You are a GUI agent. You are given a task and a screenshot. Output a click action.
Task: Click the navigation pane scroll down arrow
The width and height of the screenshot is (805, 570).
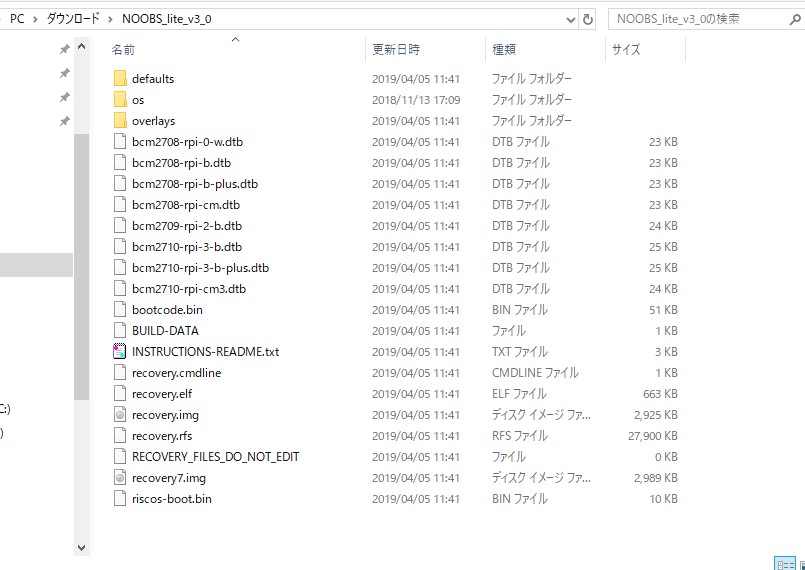coord(81,546)
